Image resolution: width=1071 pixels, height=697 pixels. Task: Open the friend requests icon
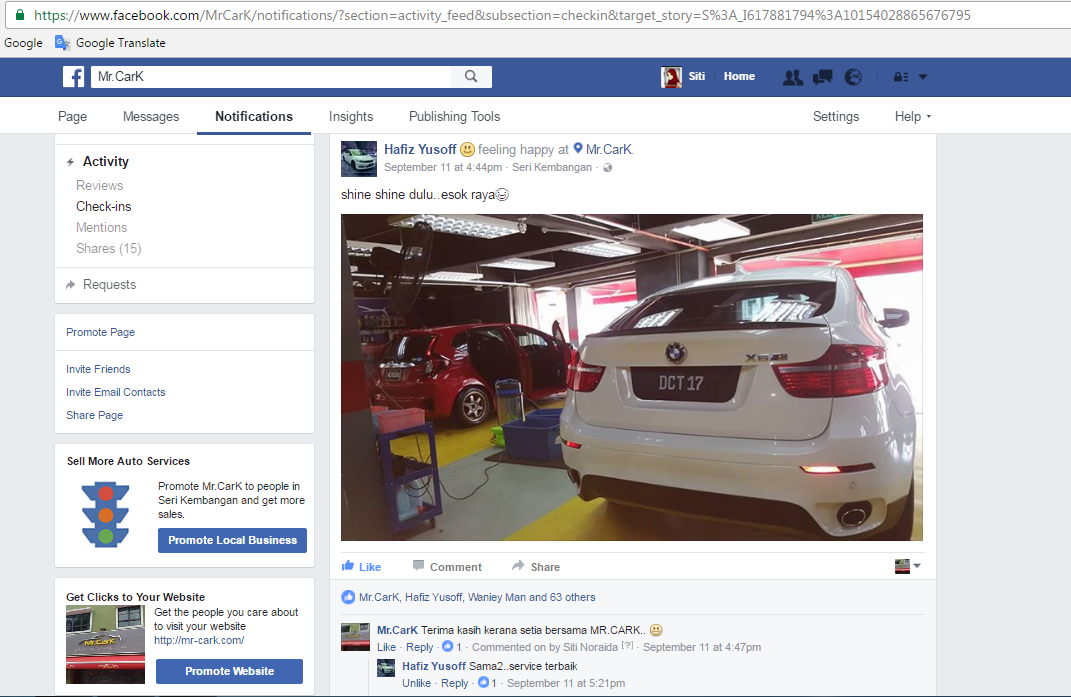pyautogui.click(x=793, y=77)
